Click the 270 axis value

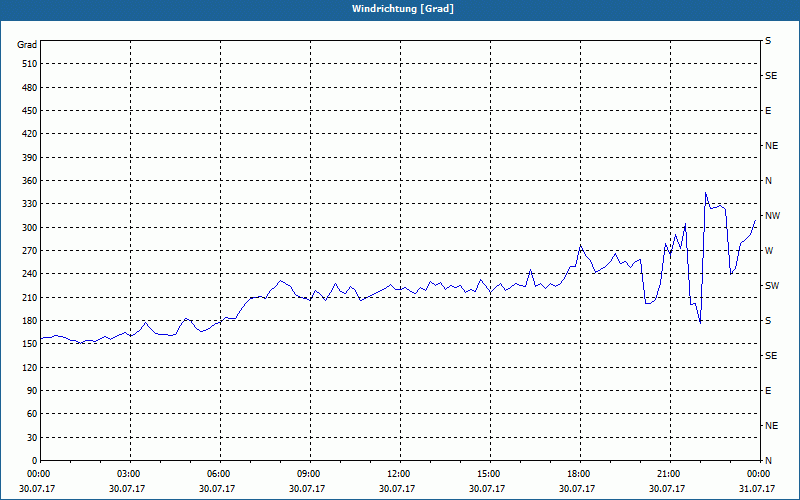pyautogui.click(x=30, y=251)
